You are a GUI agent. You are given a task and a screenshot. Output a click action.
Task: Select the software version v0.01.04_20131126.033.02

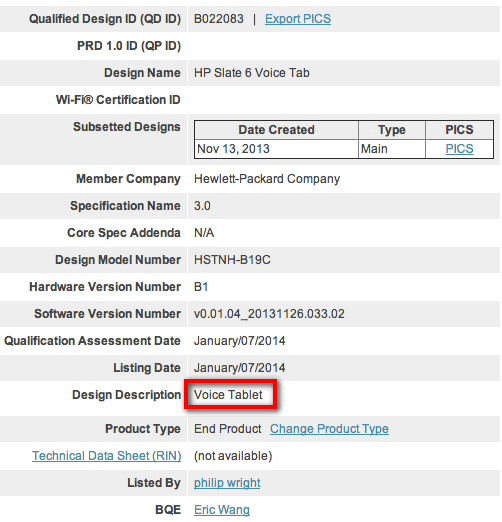269,314
